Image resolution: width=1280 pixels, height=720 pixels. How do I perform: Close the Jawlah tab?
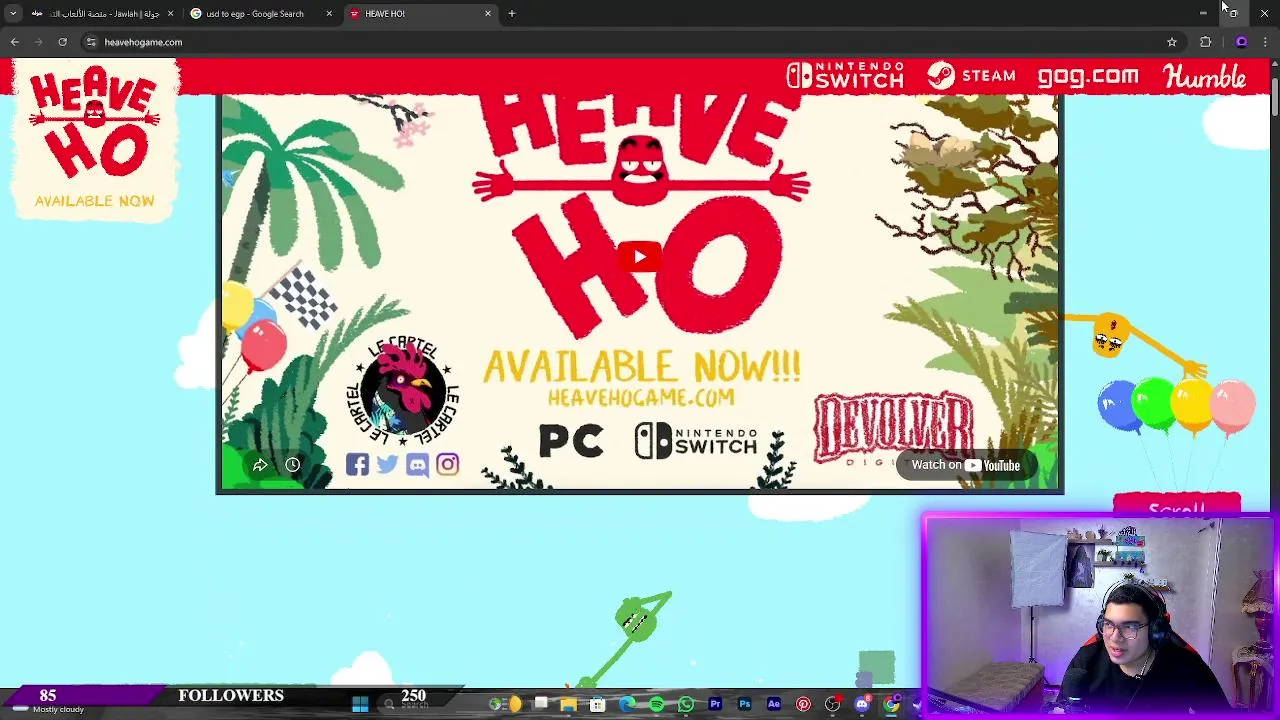tap(170, 14)
